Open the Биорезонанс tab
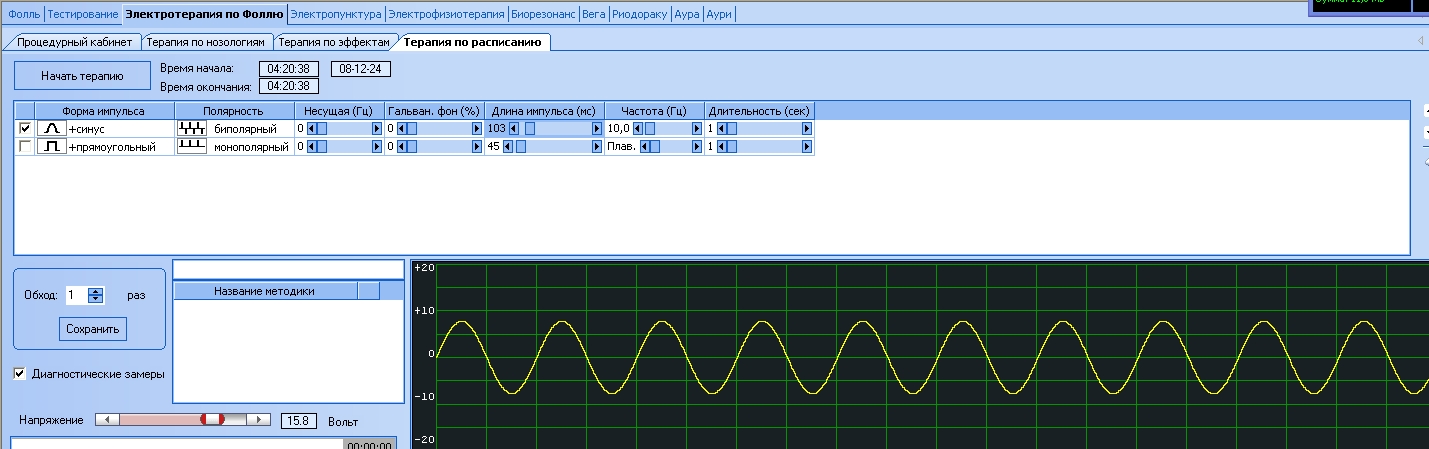Viewport: 1429px width, 449px height. pos(543,15)
